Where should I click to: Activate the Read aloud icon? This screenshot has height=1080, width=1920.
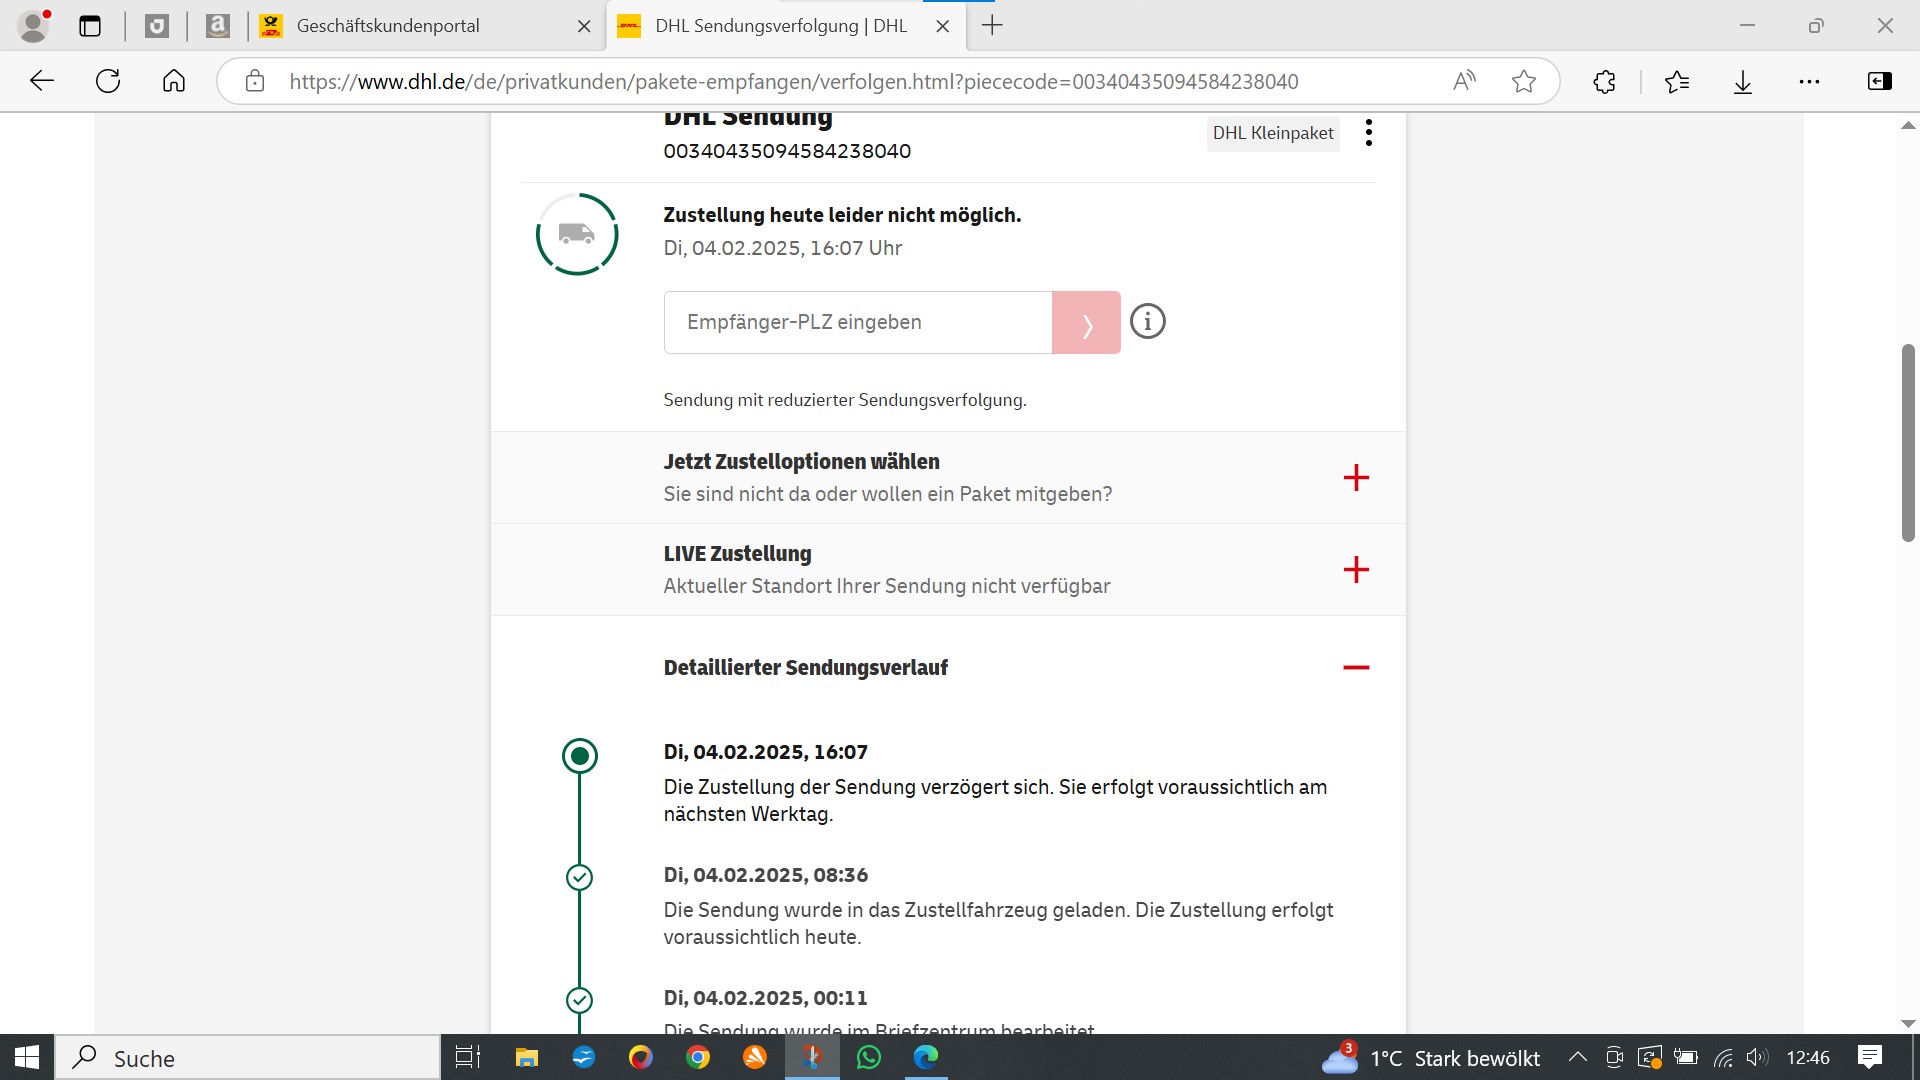pyautogui.click(x=1464, y=81)
